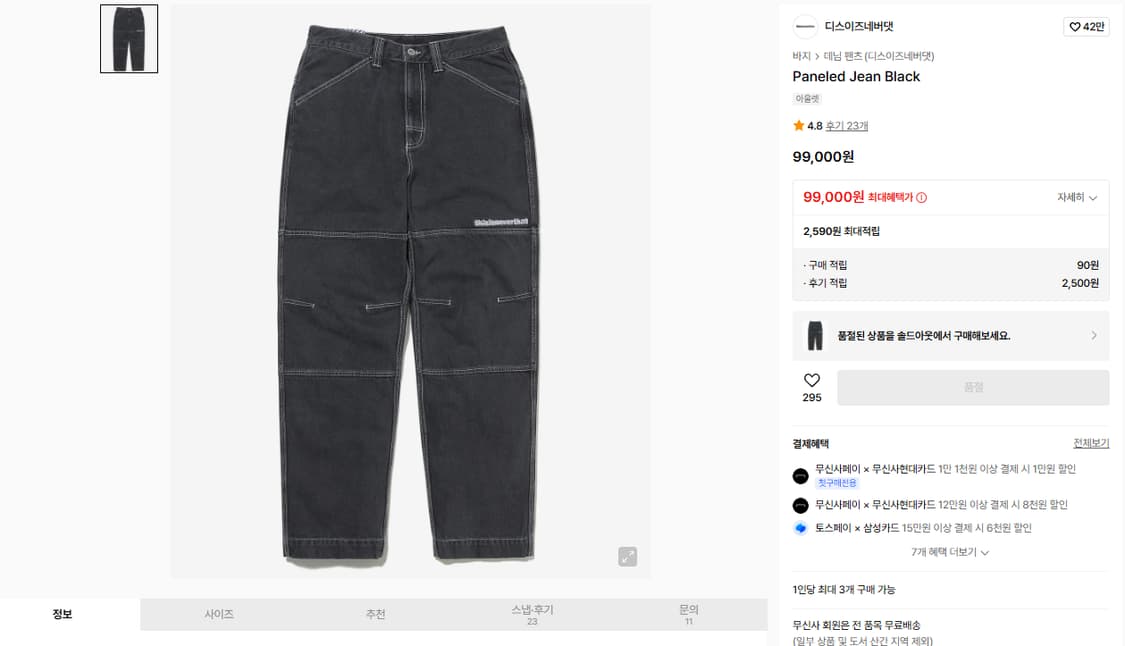Open the 문의 tab
This screenshot has height=646, width=1125.
click(x=689, y=614)
